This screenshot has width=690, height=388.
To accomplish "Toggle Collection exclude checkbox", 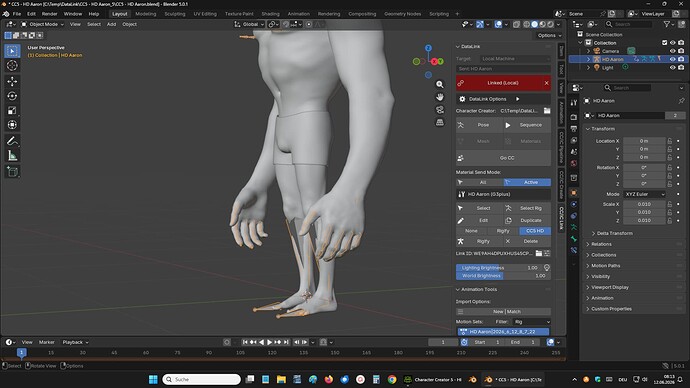I will click(x=664, y=43).
